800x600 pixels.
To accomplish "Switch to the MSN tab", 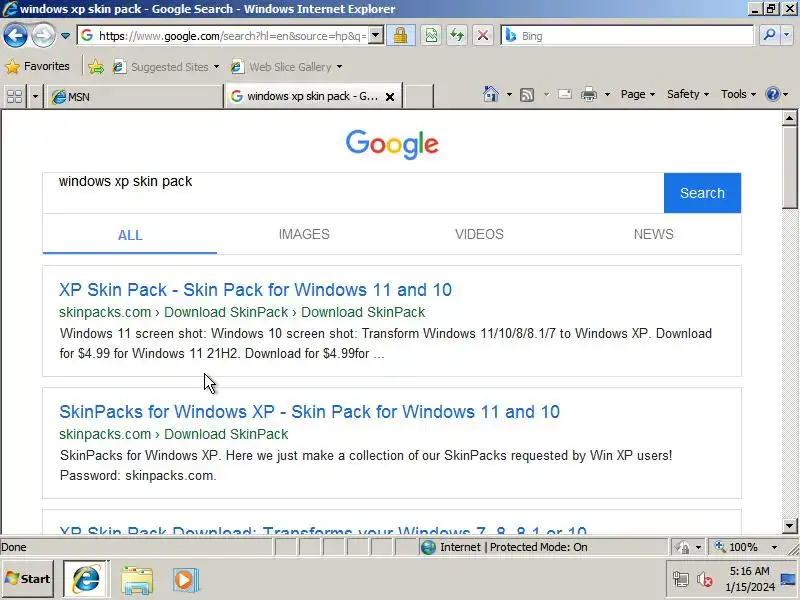I will tap(134, 96).
